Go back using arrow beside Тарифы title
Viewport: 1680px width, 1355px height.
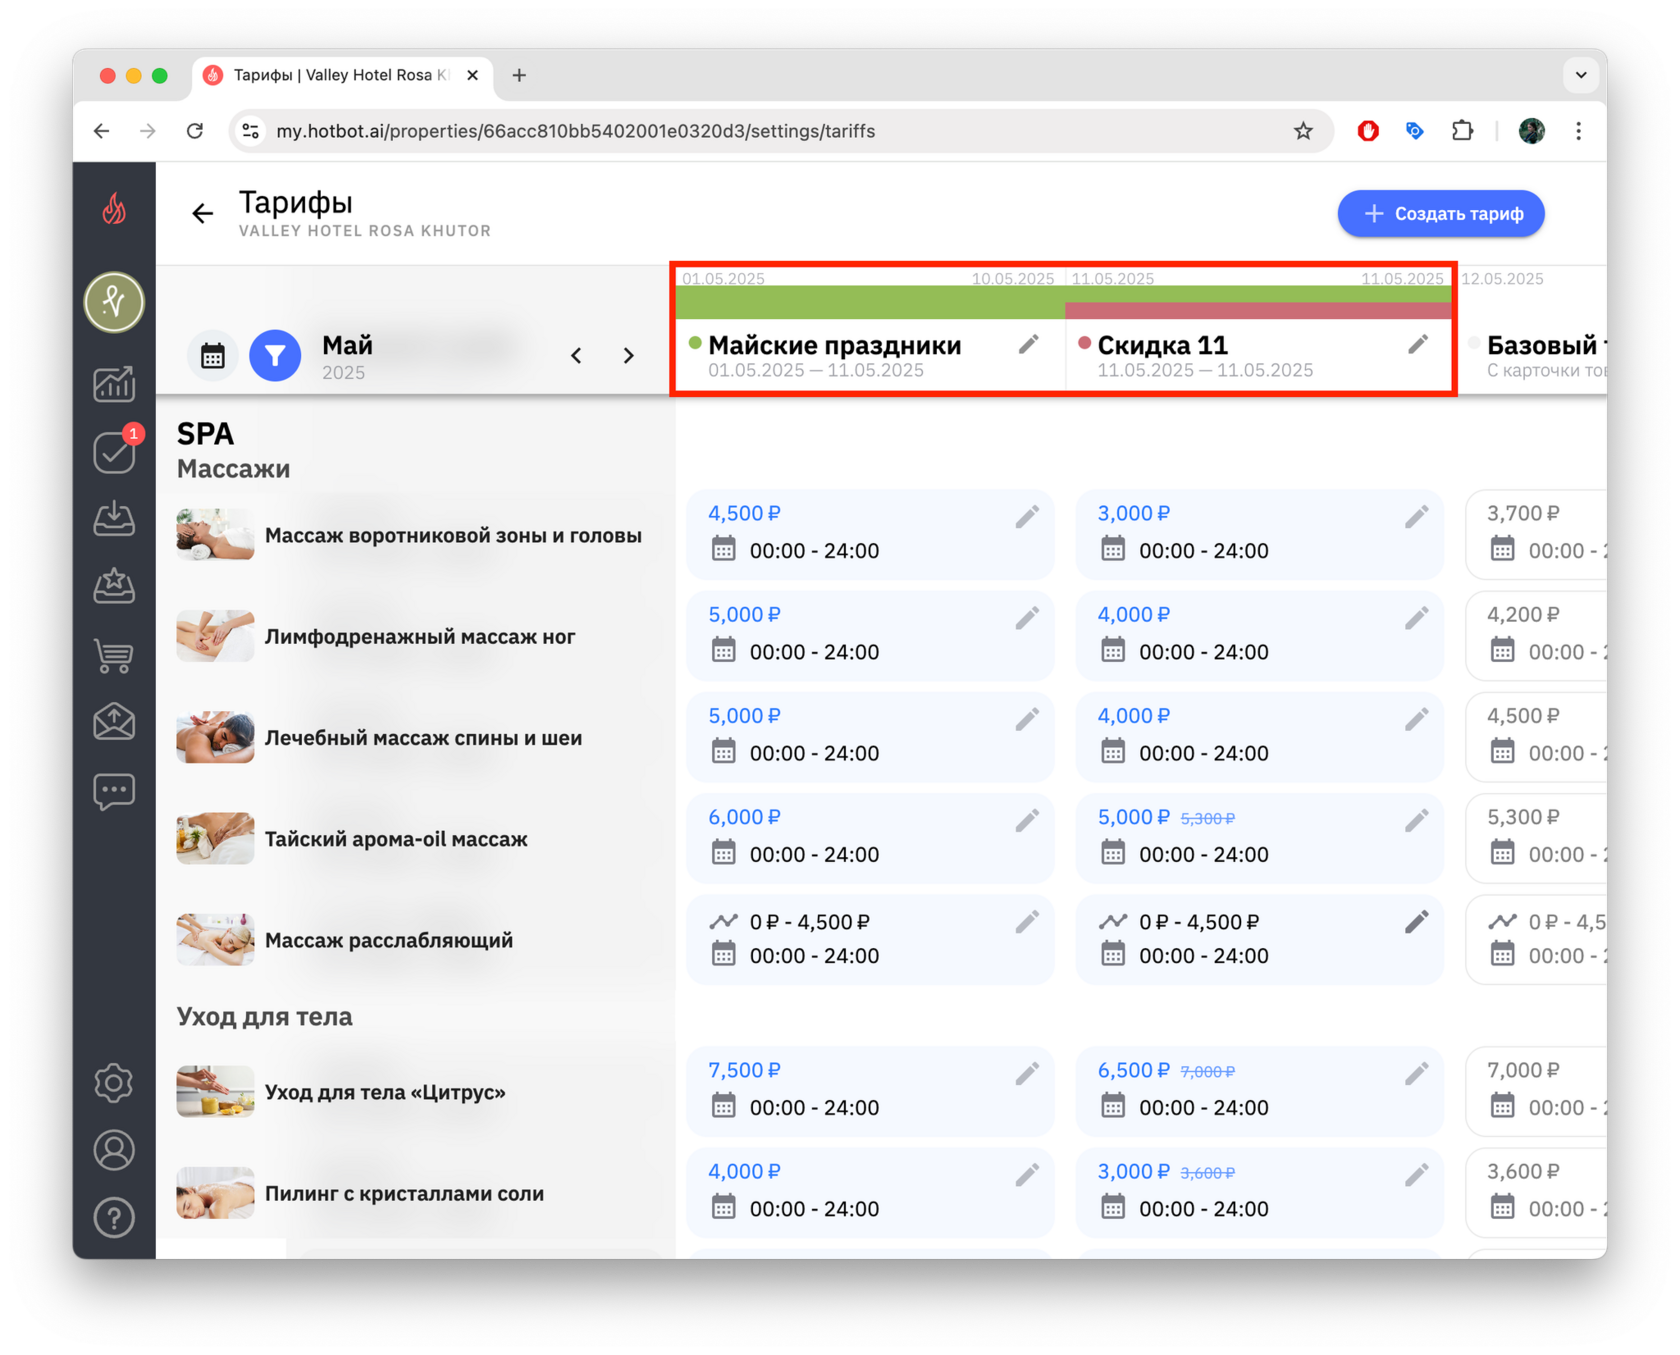202,213
